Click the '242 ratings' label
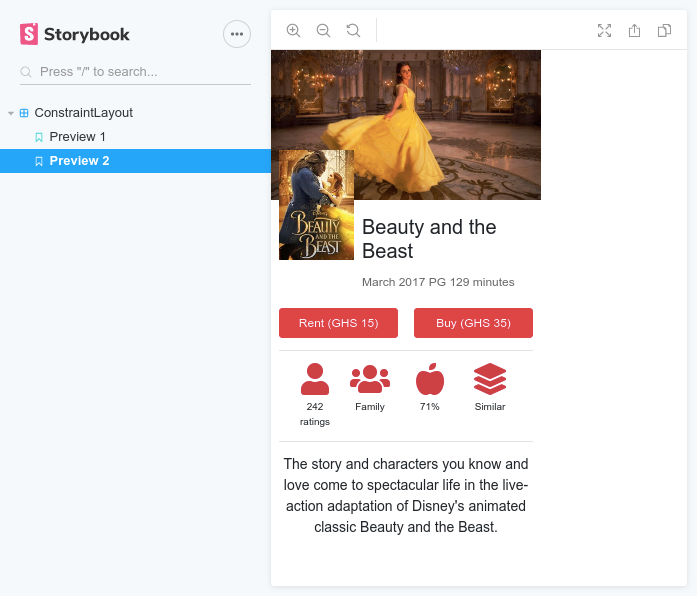 [x=315, y=414]
